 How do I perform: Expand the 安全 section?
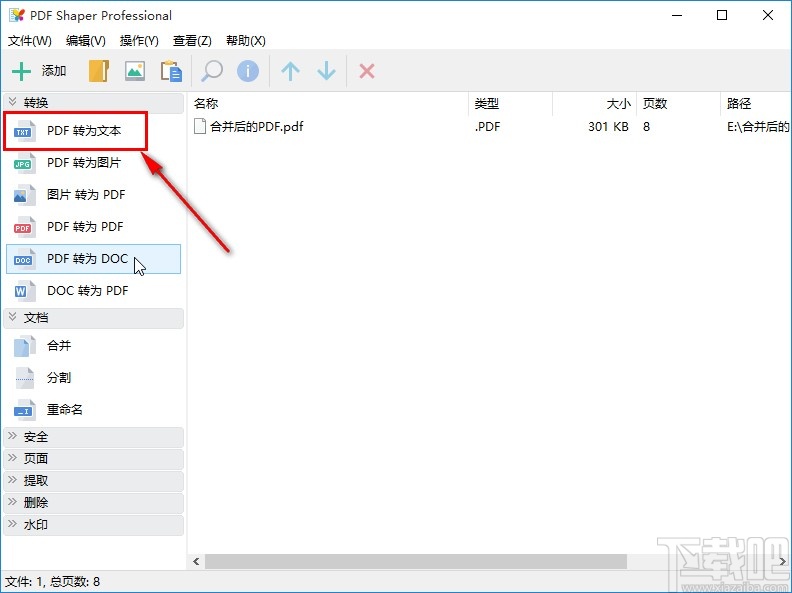click(x=93, y=437)
